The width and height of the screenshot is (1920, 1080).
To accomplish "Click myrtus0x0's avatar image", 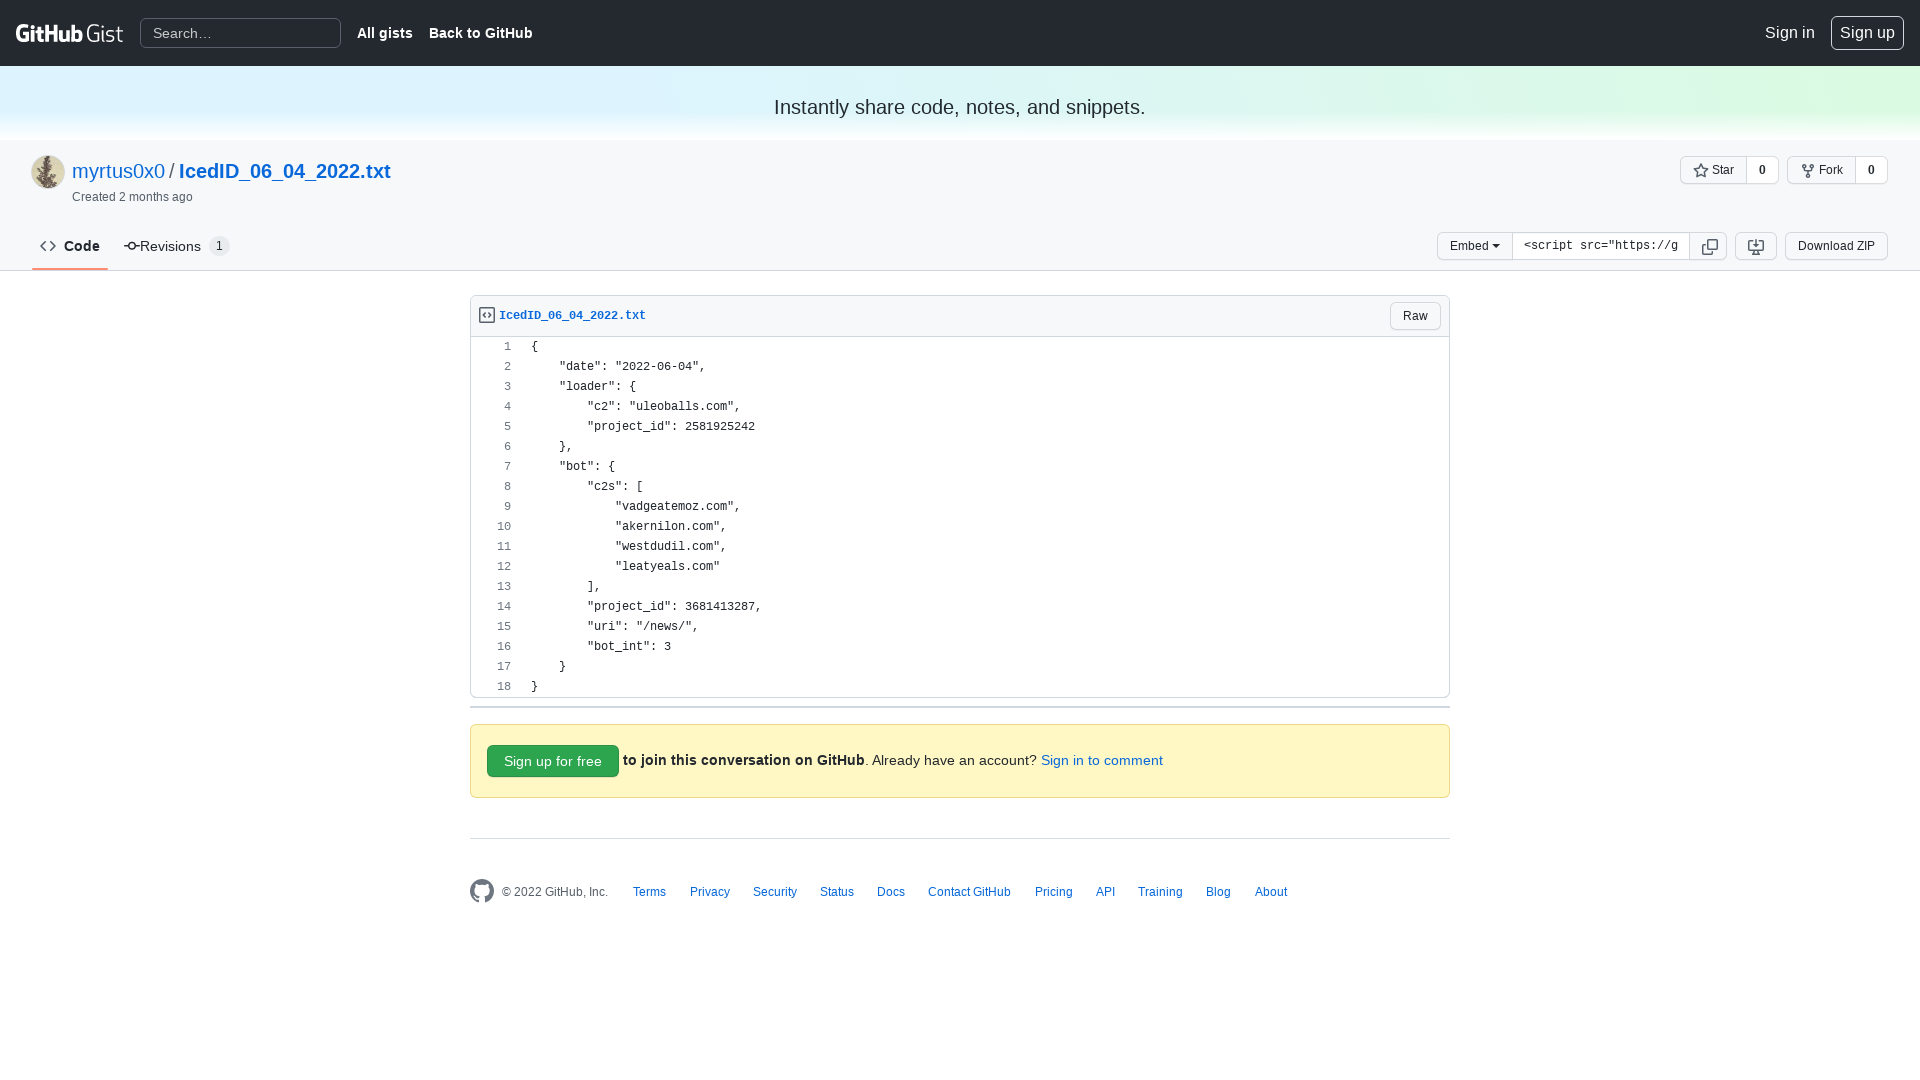I will coord(47,171).
